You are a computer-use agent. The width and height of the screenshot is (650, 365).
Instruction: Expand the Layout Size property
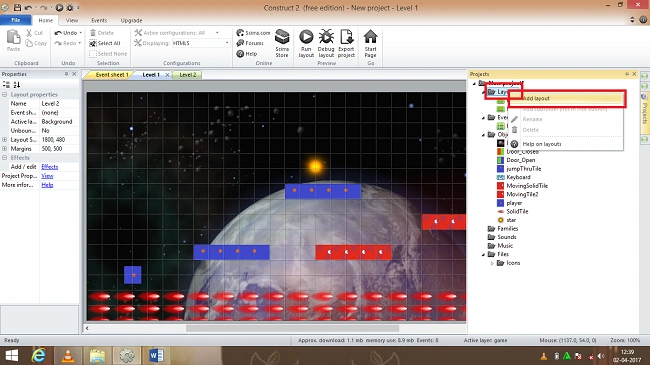click(x=5, y=140)
